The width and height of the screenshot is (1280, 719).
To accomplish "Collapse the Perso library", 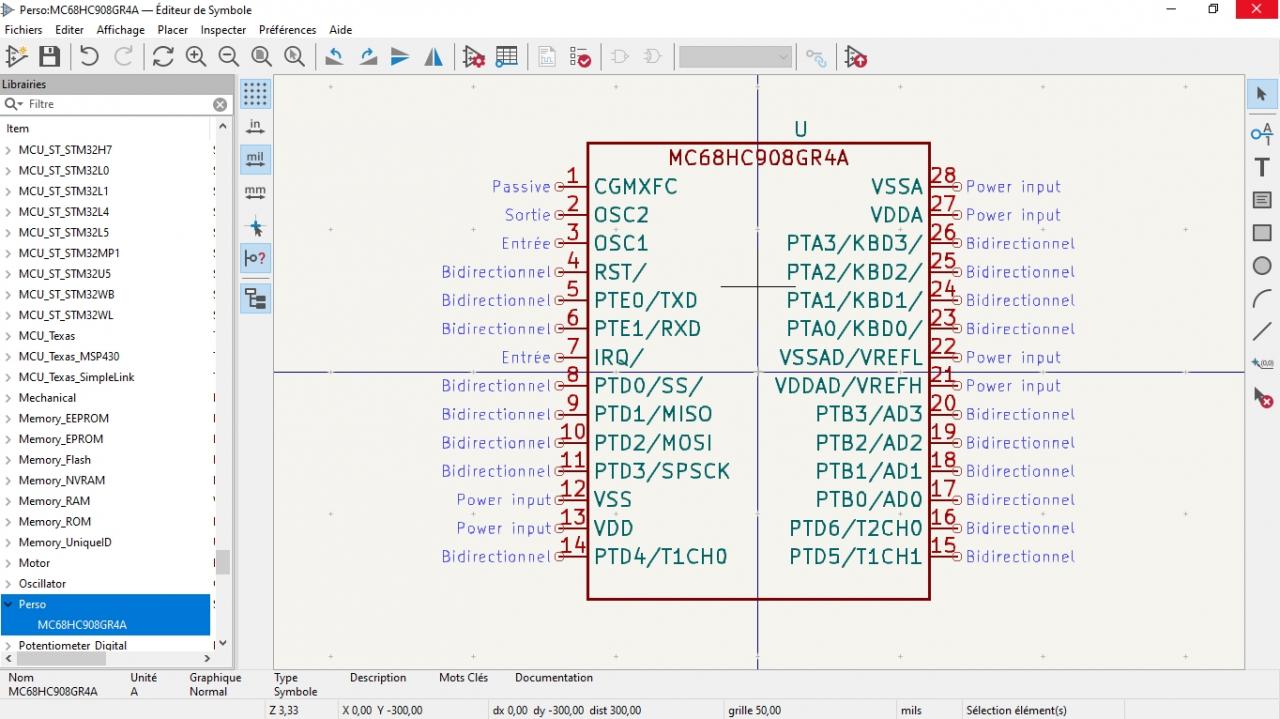I will [x=9, y=604].
